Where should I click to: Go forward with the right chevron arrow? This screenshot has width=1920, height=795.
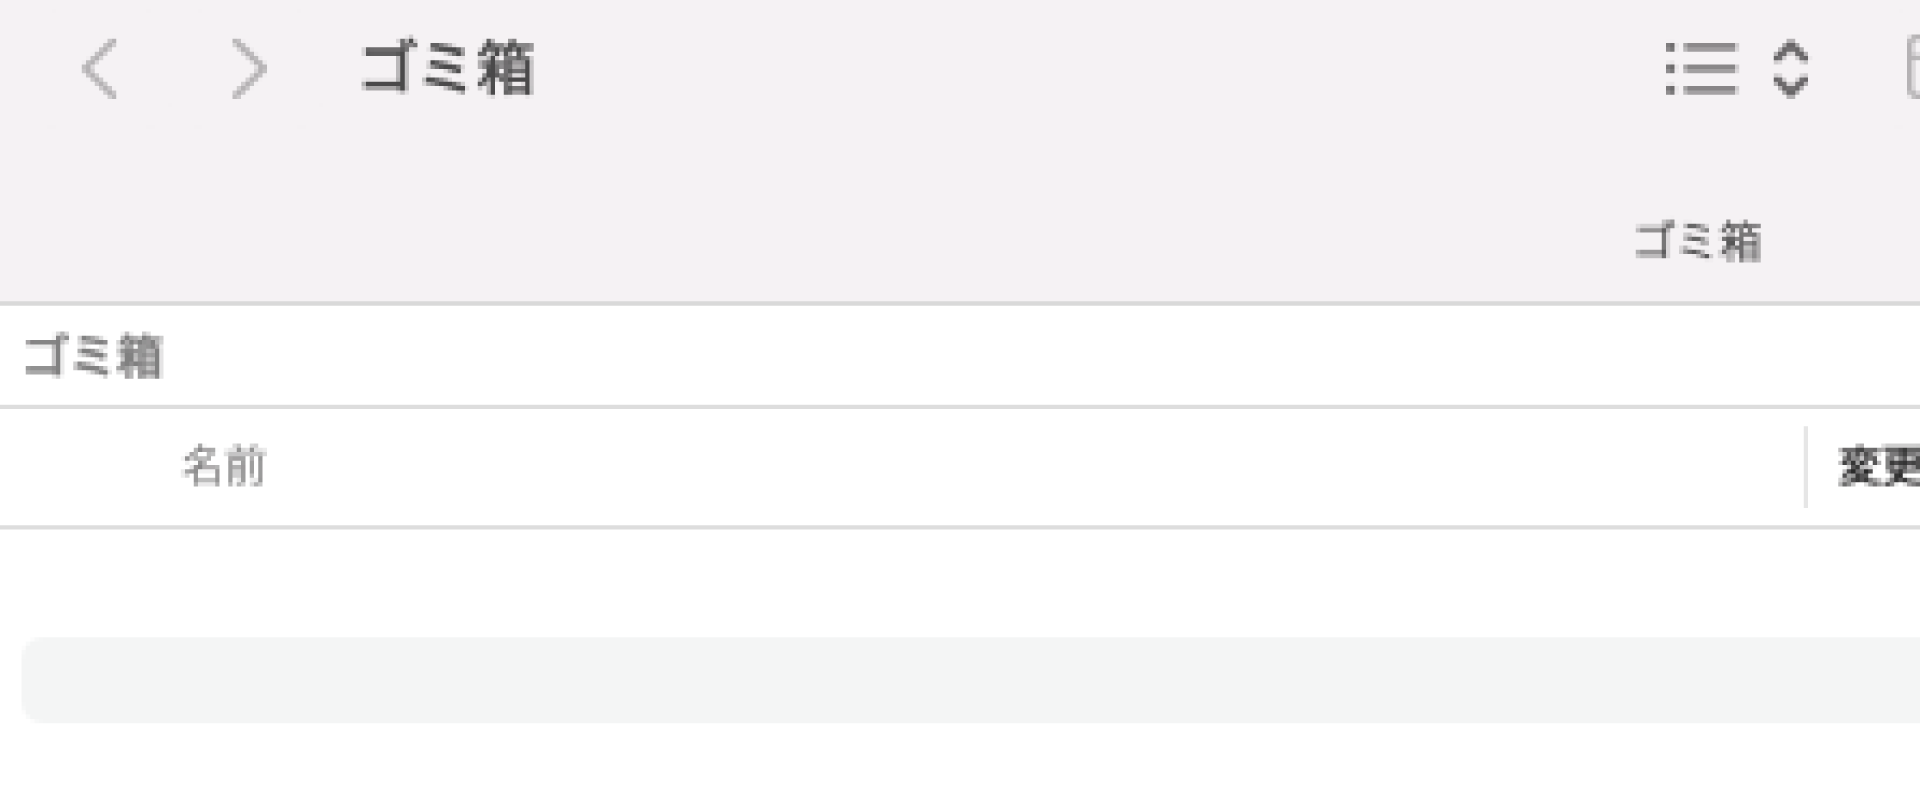[x=249, y=69]
